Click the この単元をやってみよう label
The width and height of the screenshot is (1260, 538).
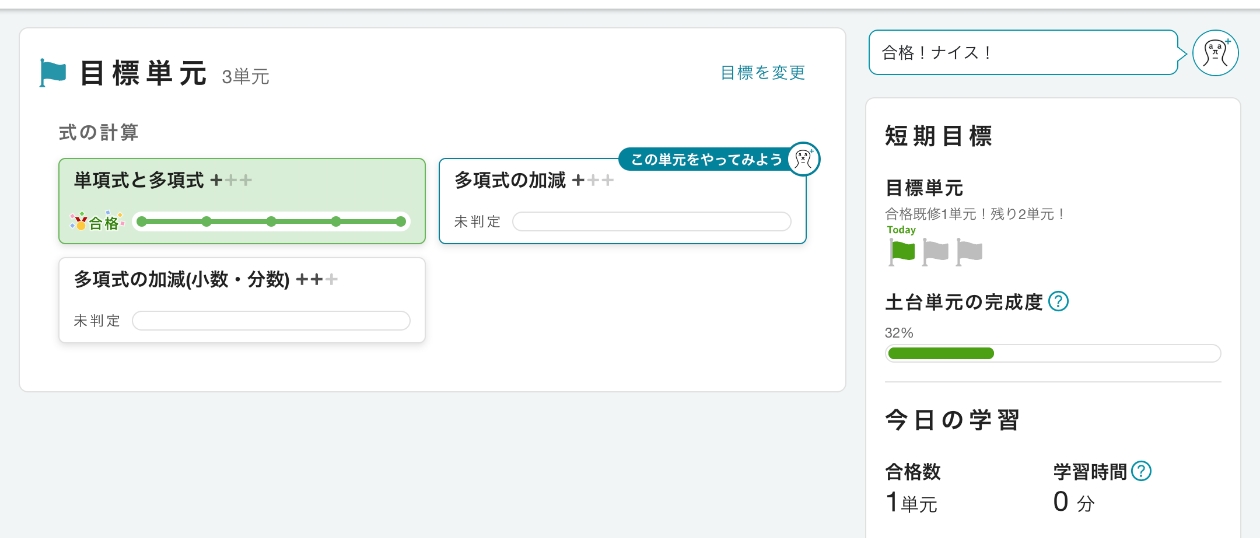point(707,159)
